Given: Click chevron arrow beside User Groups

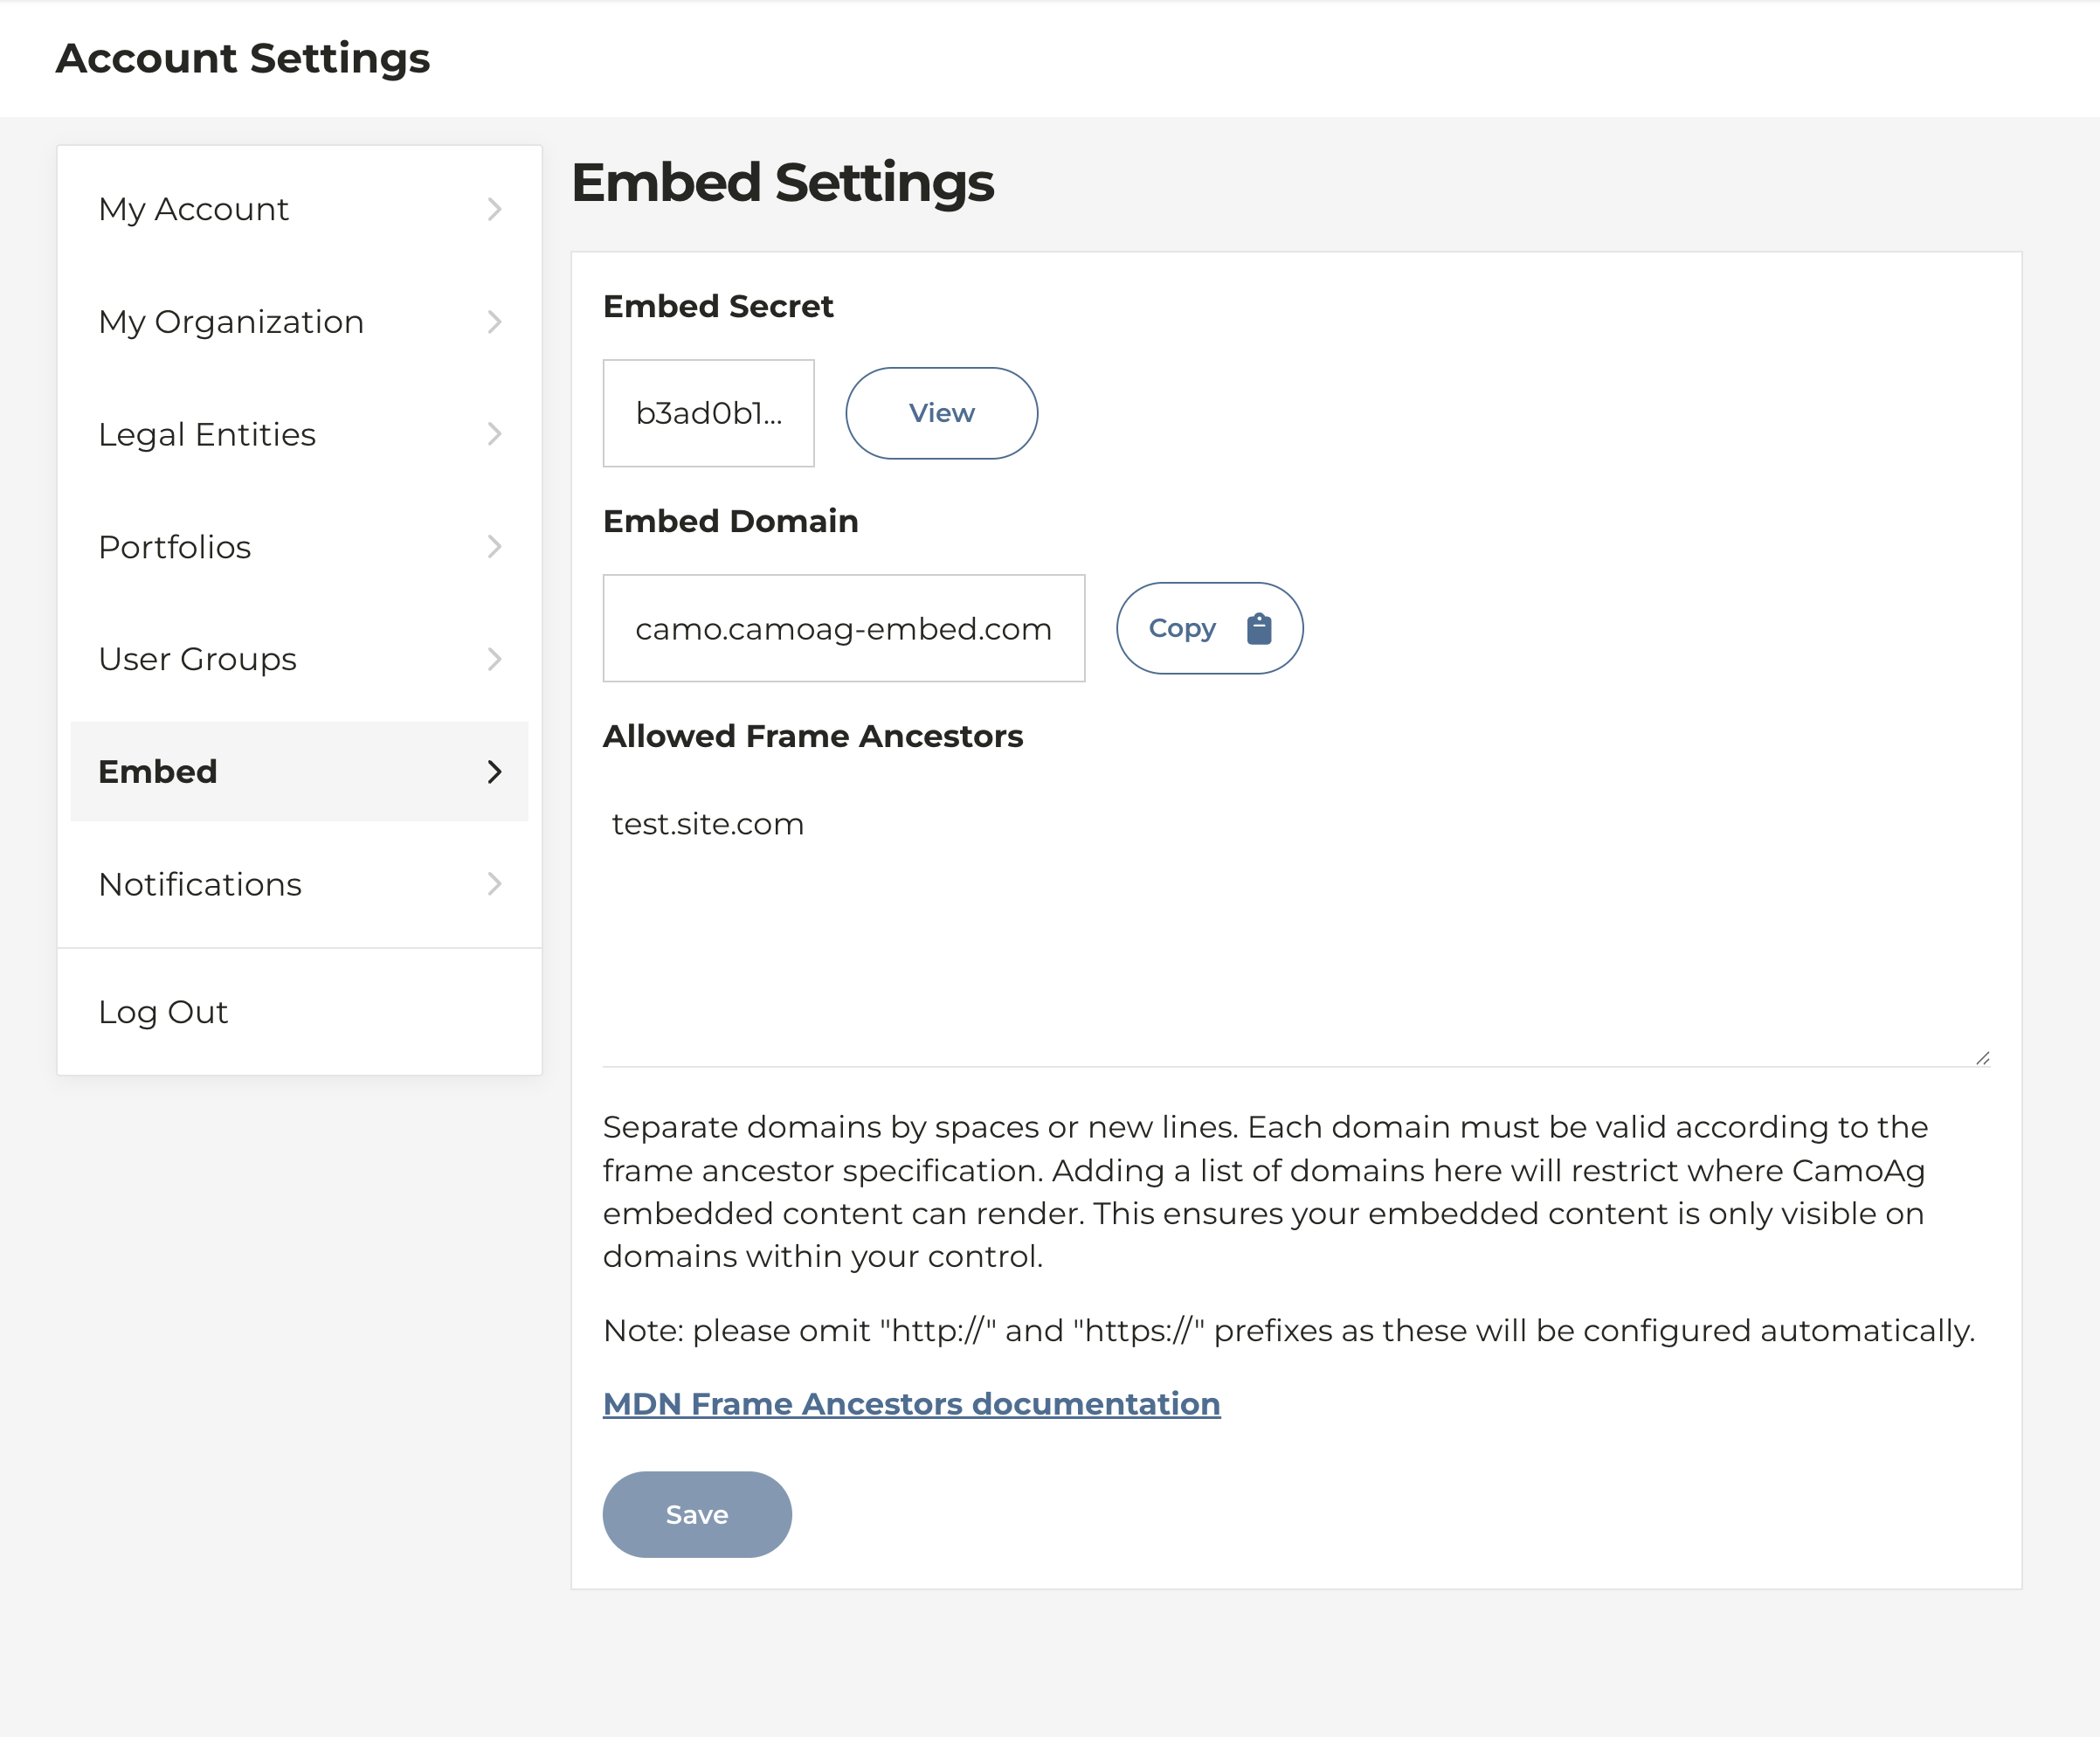Looking at the screenshot, I should coord(494,659).
